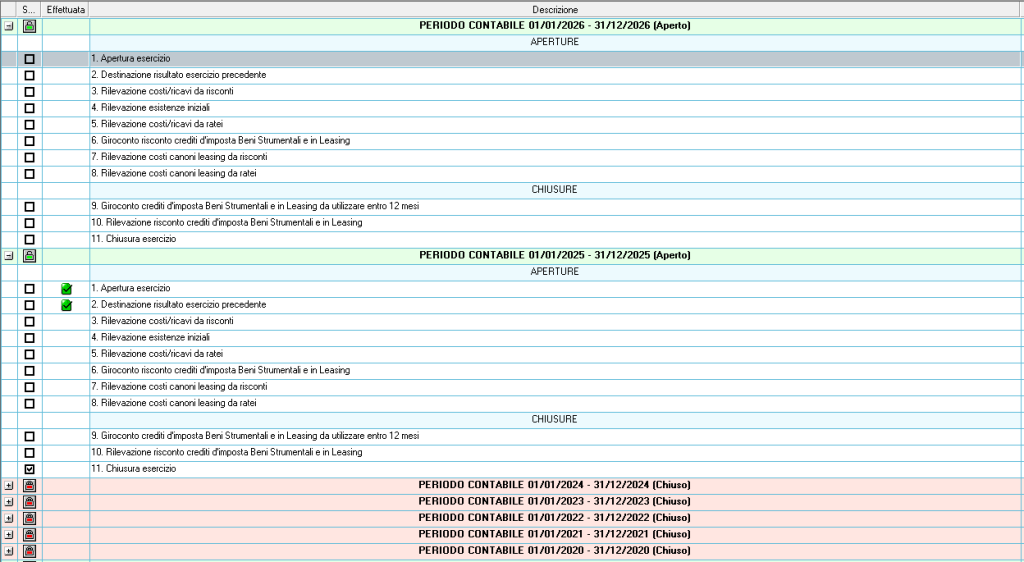Click the red closed padlock for period 2021
The image size is (1024, 562).
point(29,534)
